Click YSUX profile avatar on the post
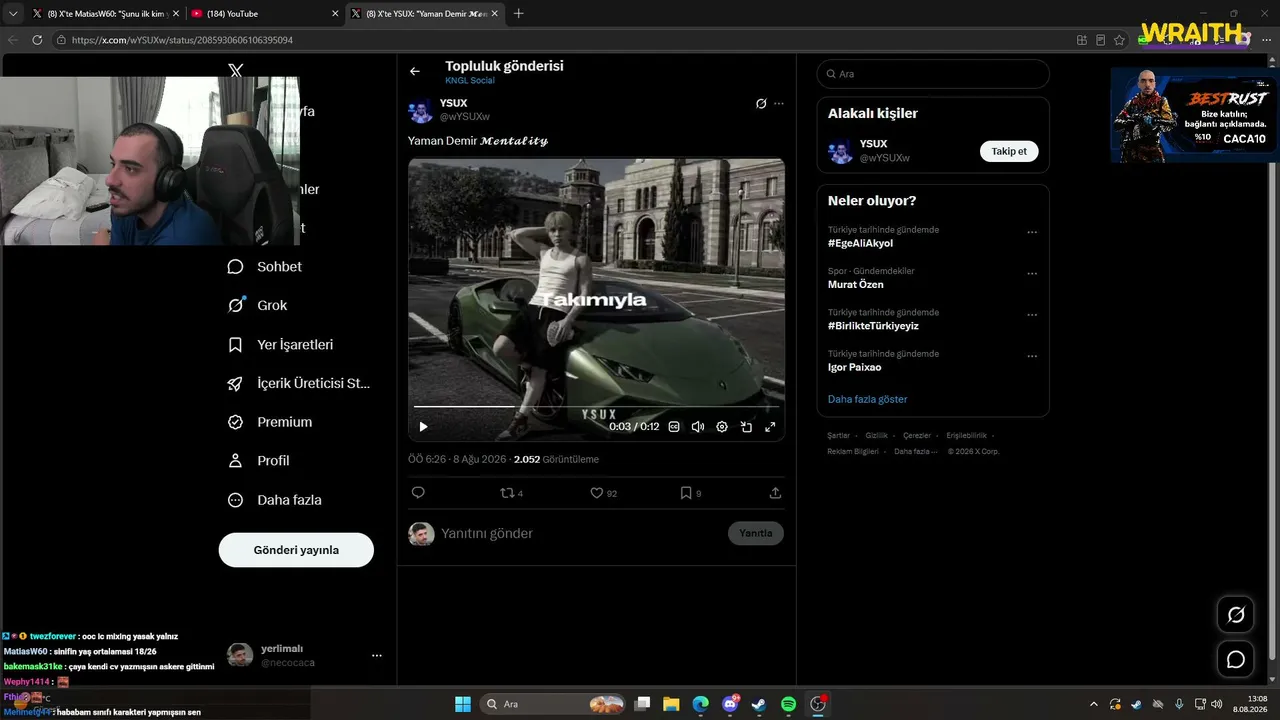The image size is (1280, 720). coord(421,110)
